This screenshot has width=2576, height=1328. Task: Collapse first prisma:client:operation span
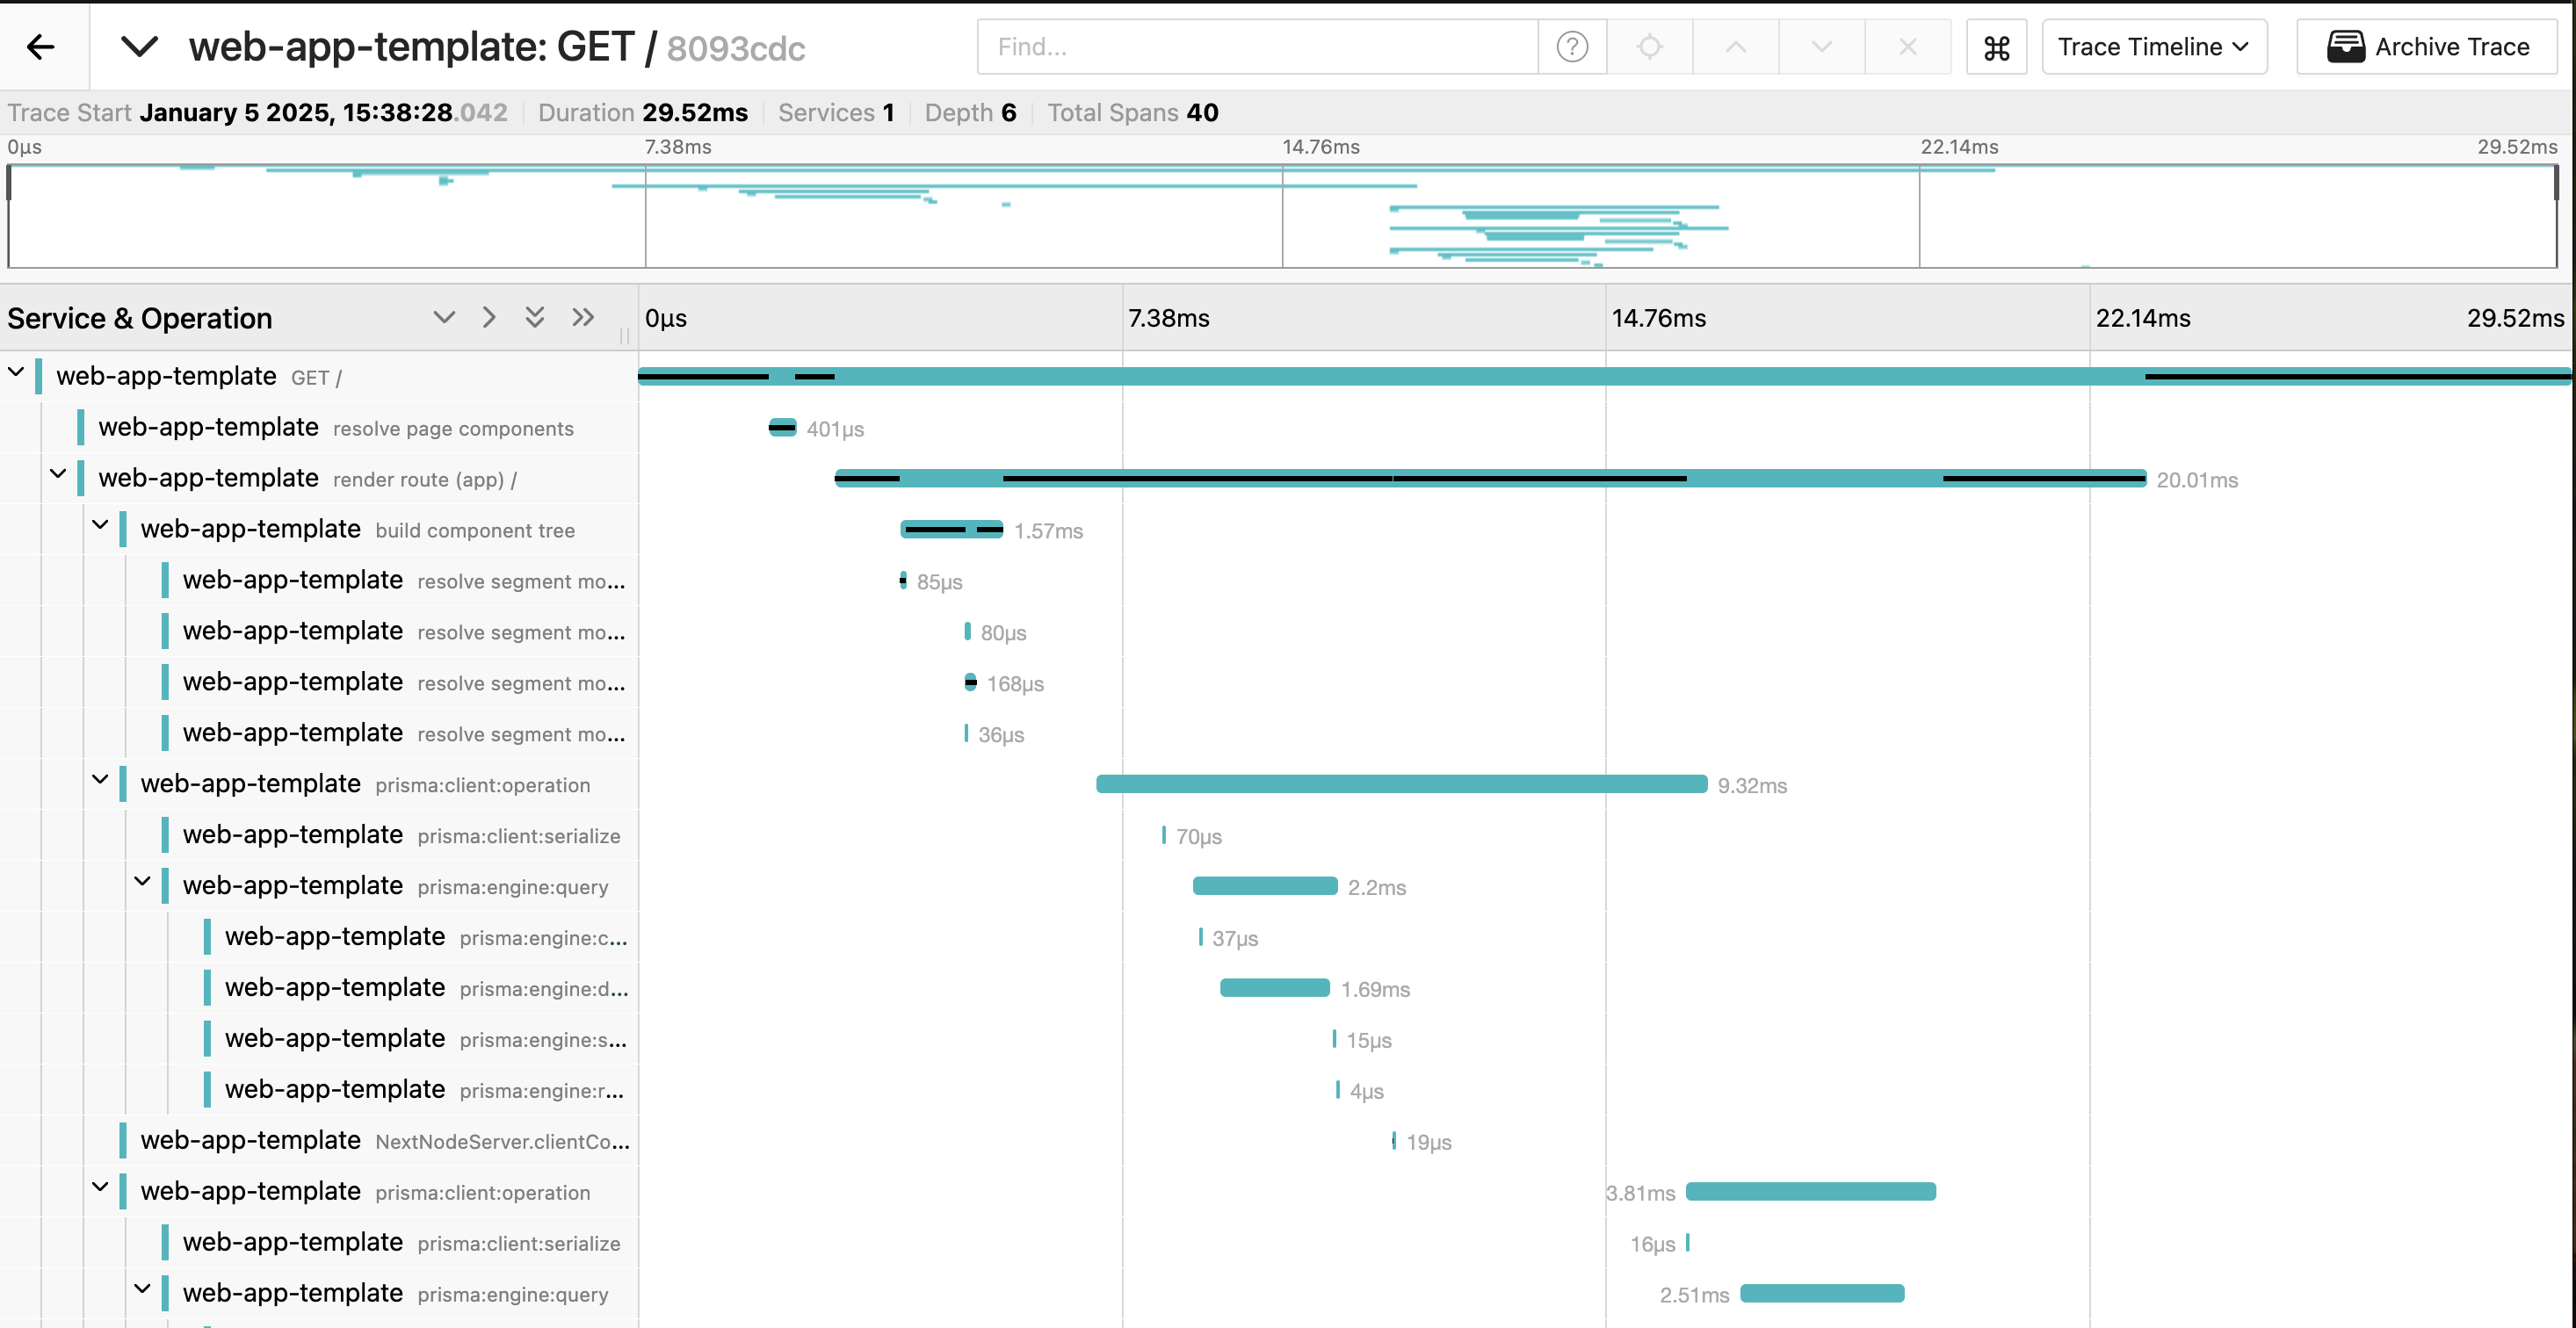[x=100, y=780]
